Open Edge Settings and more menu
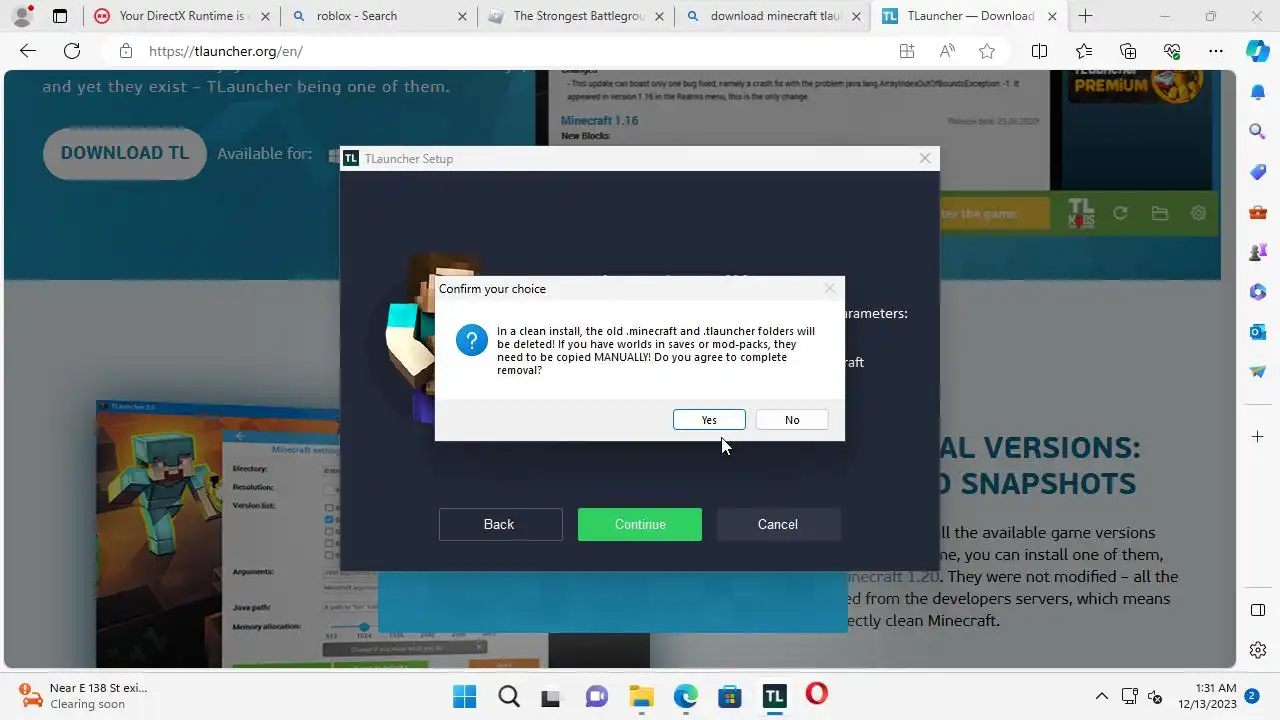 (x=1216, y=51)
